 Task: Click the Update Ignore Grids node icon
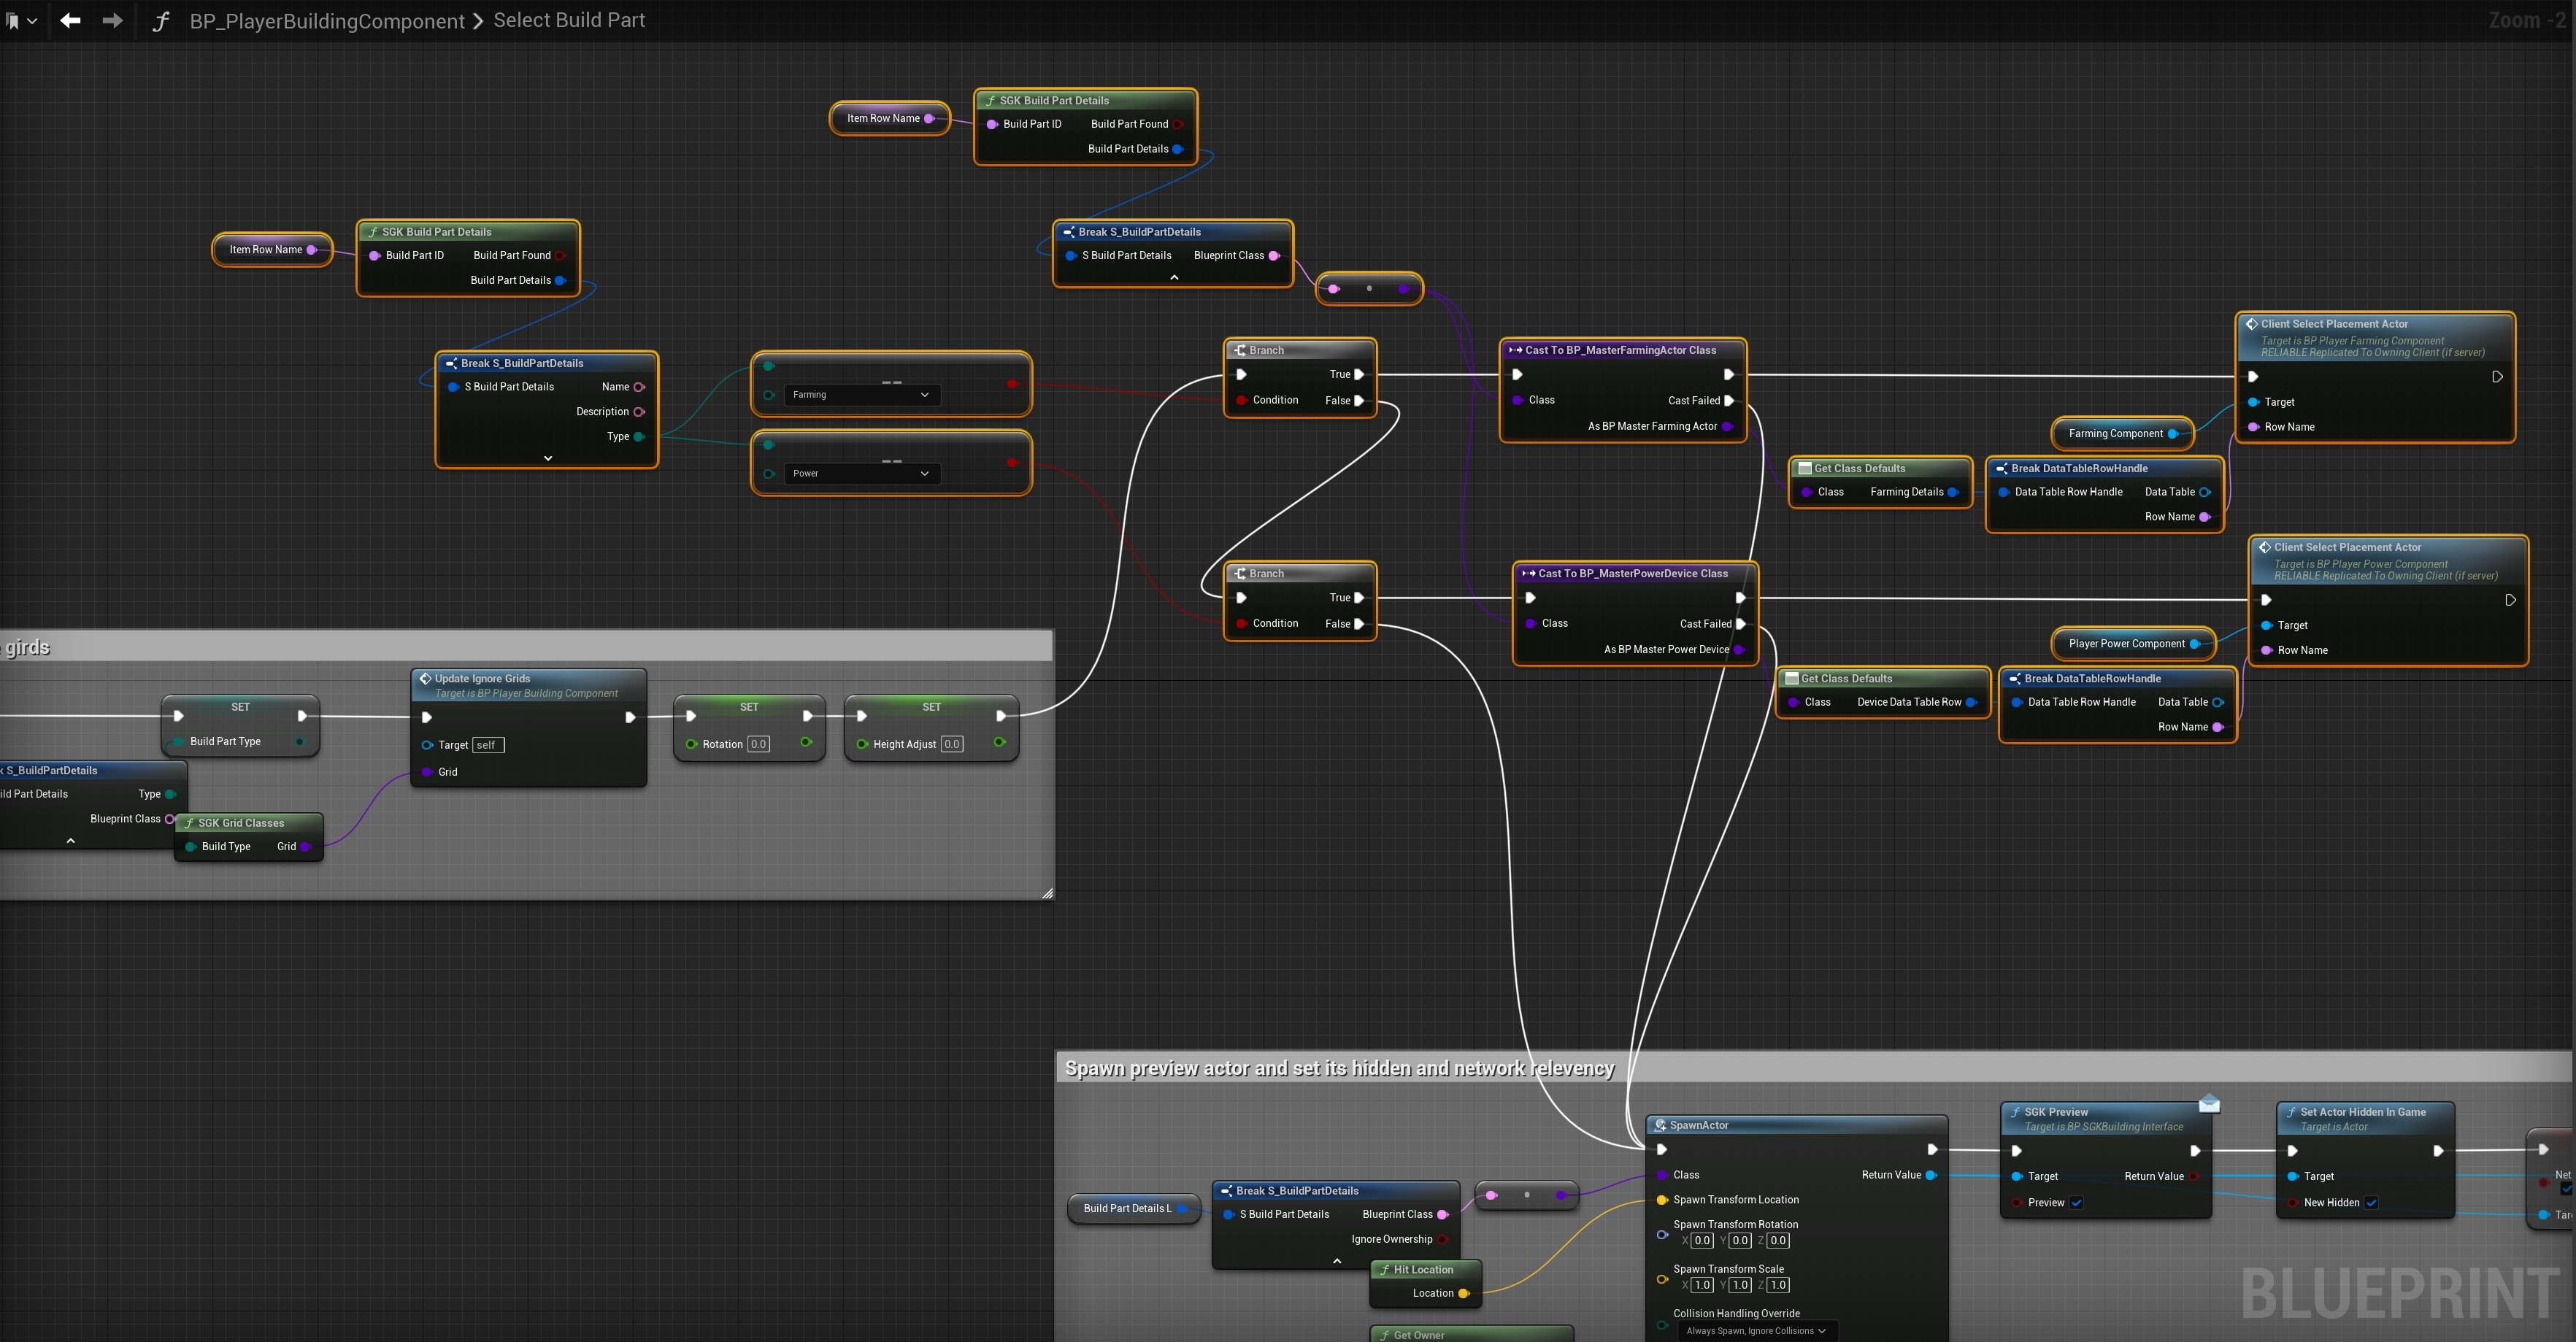tap(425, 678)
